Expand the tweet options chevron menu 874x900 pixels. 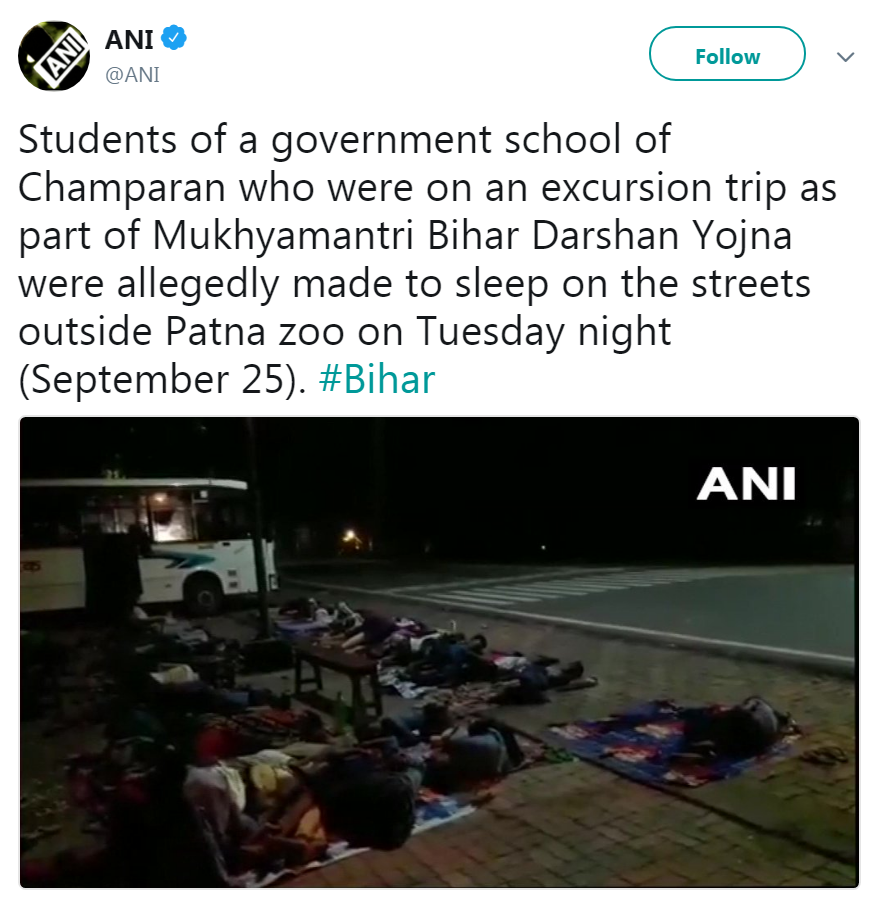click(x=845, y=57)
